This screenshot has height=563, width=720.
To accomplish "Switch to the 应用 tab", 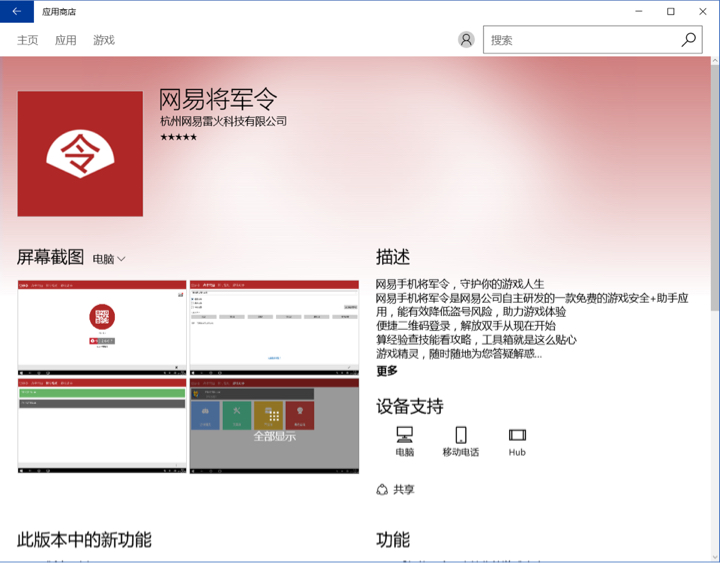I will [66, 40].
